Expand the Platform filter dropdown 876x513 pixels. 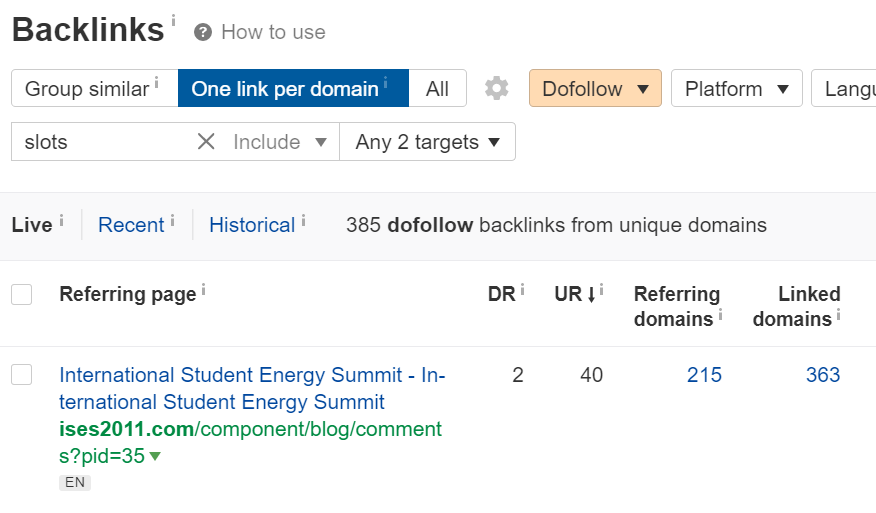pos(736,89)
